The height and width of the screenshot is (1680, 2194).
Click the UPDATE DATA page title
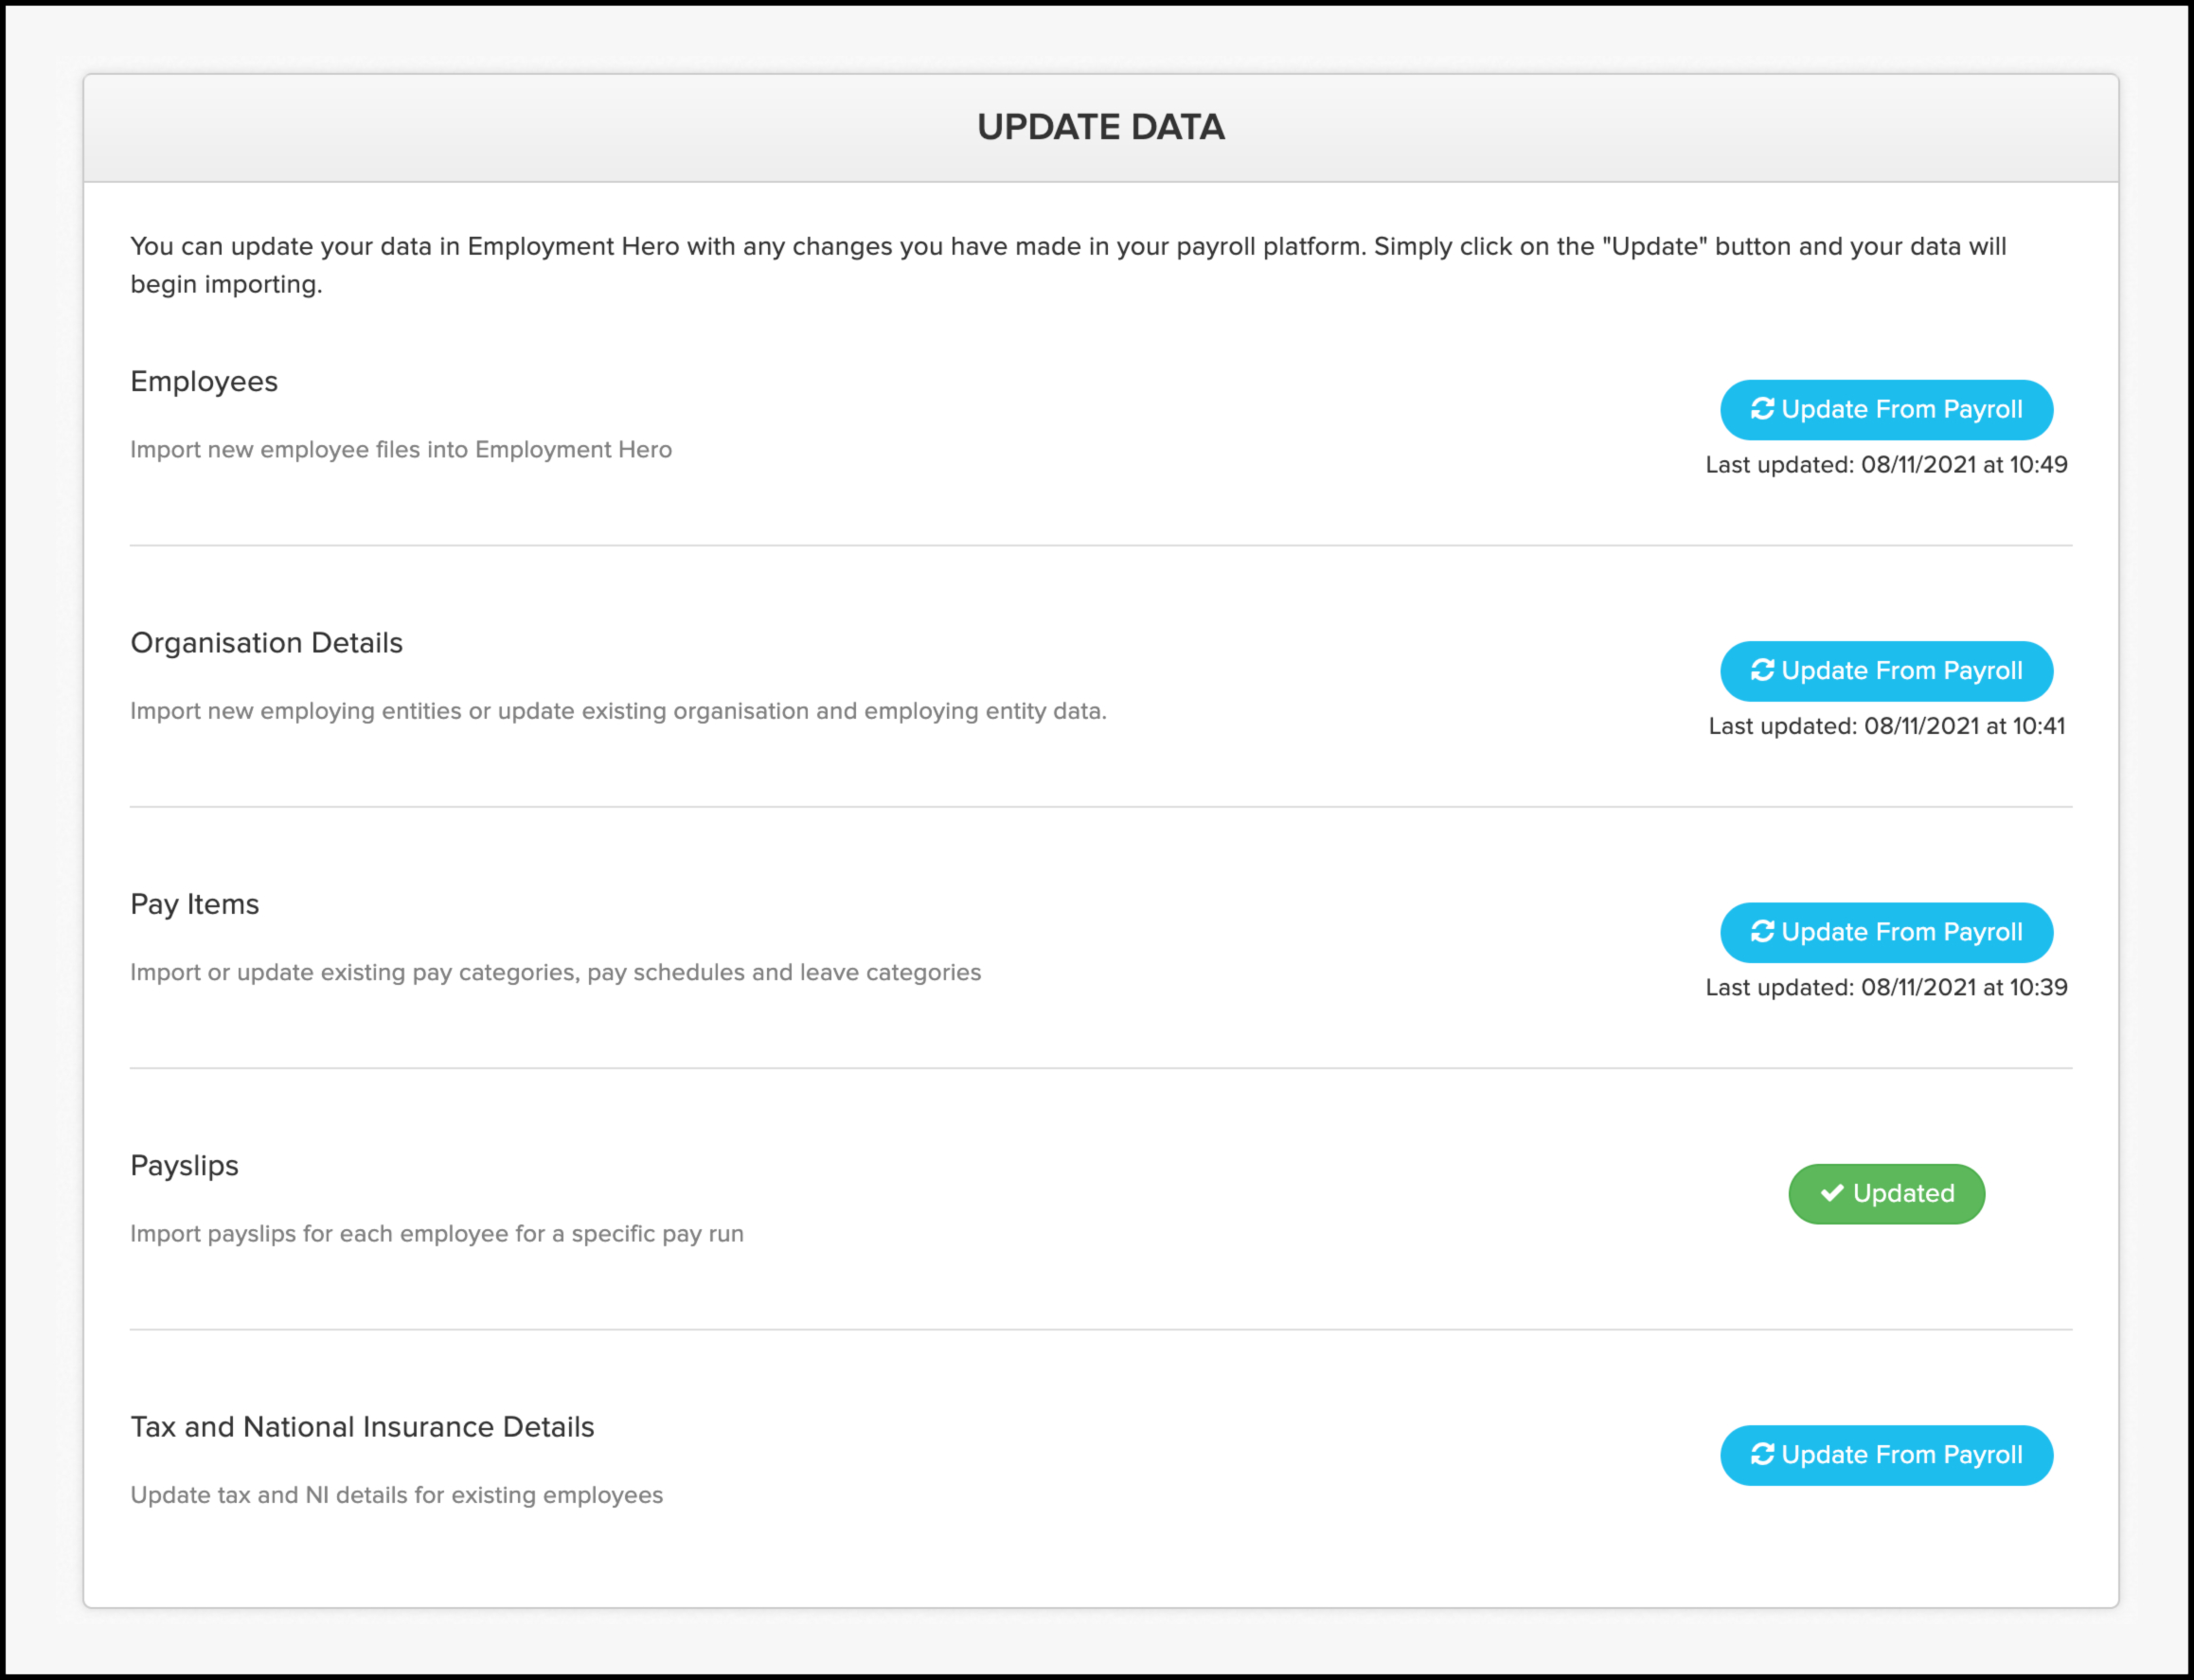coord(1100,127)
